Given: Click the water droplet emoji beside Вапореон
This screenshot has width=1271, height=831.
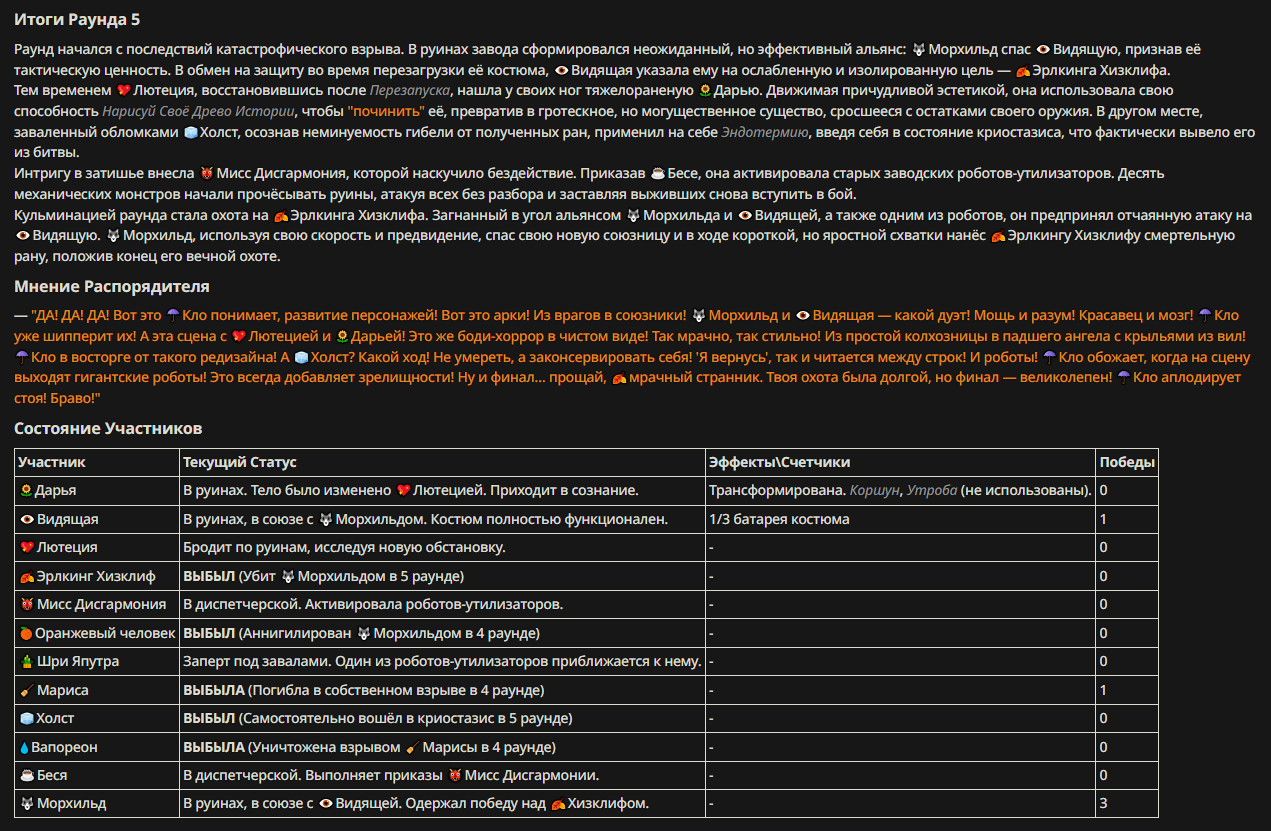Looking at the screenshot, I should (x=26, y=747).
